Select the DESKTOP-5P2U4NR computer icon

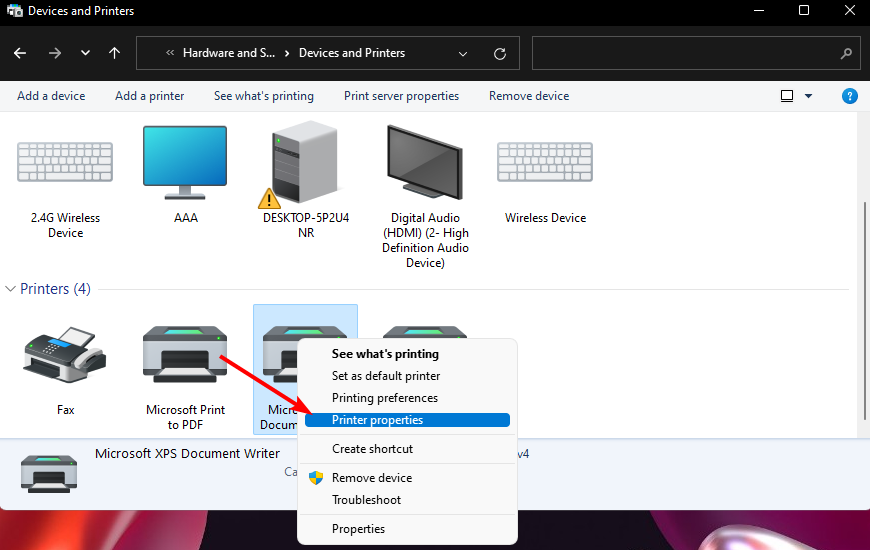coord(304,164)
